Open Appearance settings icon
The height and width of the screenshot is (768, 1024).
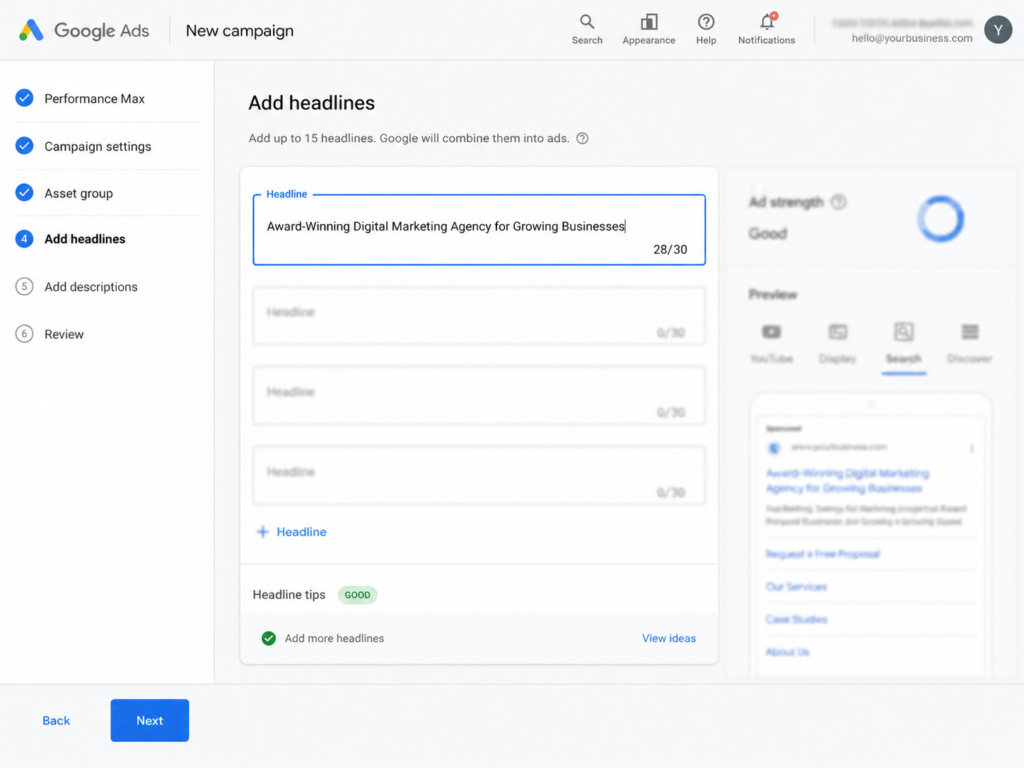[648, 22]
